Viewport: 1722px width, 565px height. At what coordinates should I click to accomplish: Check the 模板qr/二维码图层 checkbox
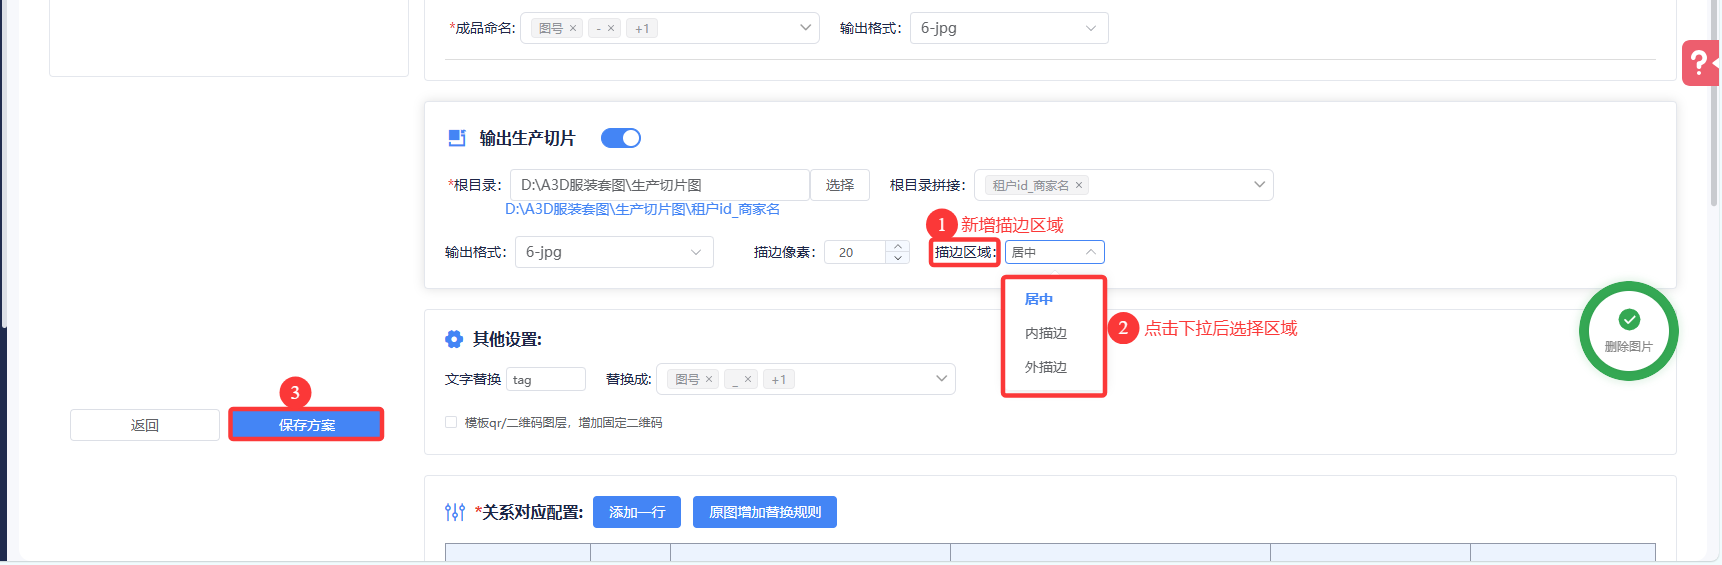[451, 422]
